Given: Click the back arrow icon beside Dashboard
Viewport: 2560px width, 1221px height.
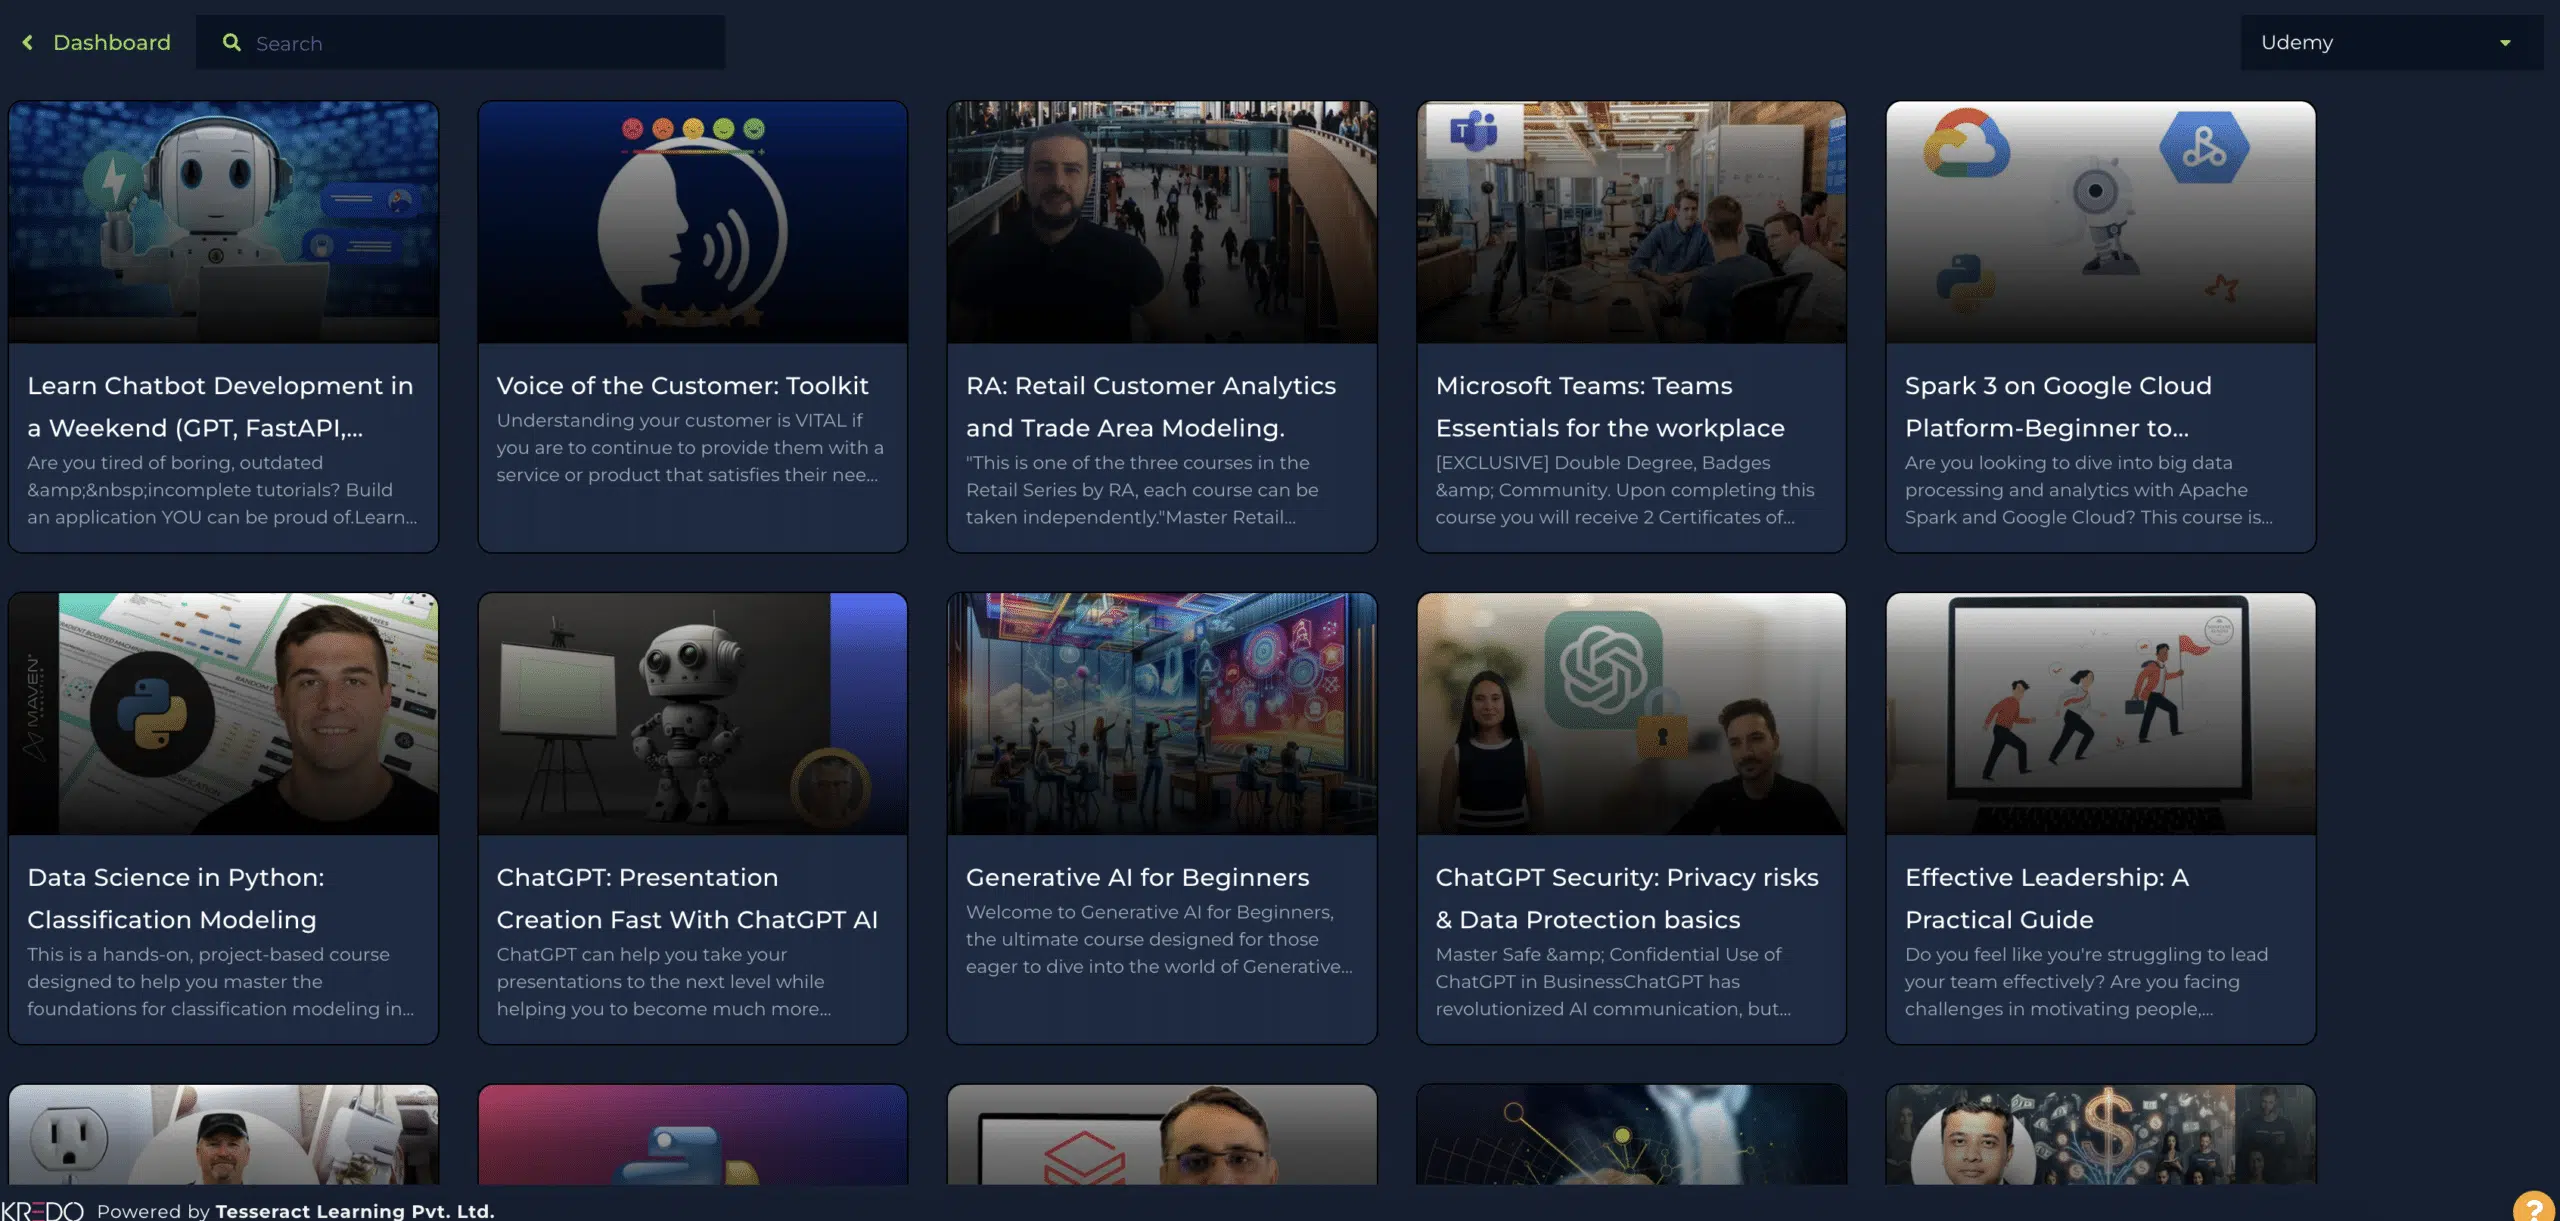Looking at the screenshot, I should [x=28, y=42].
